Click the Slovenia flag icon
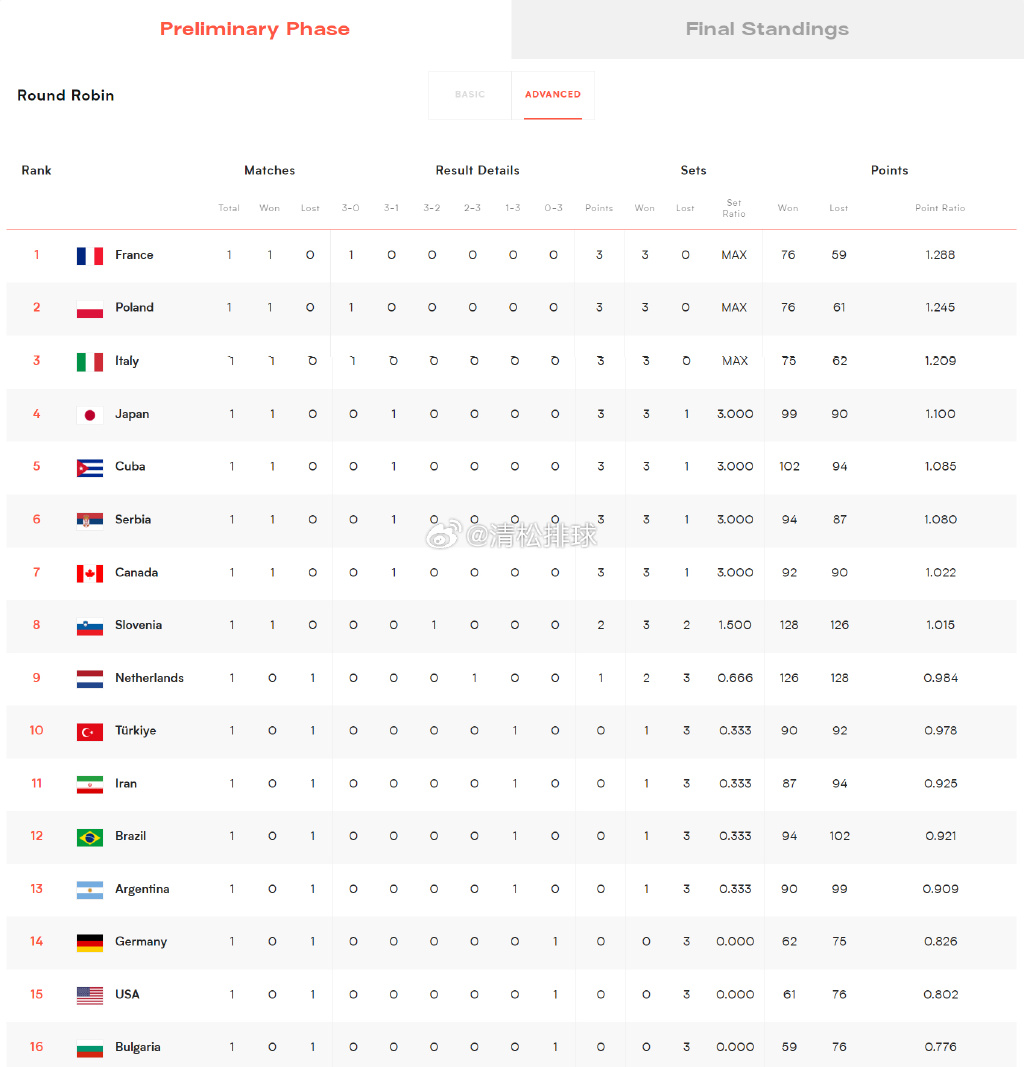The width and height of the screenshot is (1024, 1067). 90,626
